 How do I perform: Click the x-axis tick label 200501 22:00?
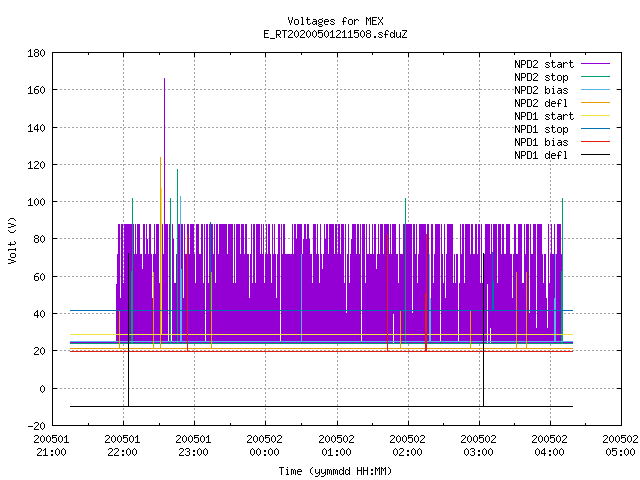(x=122, y=446)
